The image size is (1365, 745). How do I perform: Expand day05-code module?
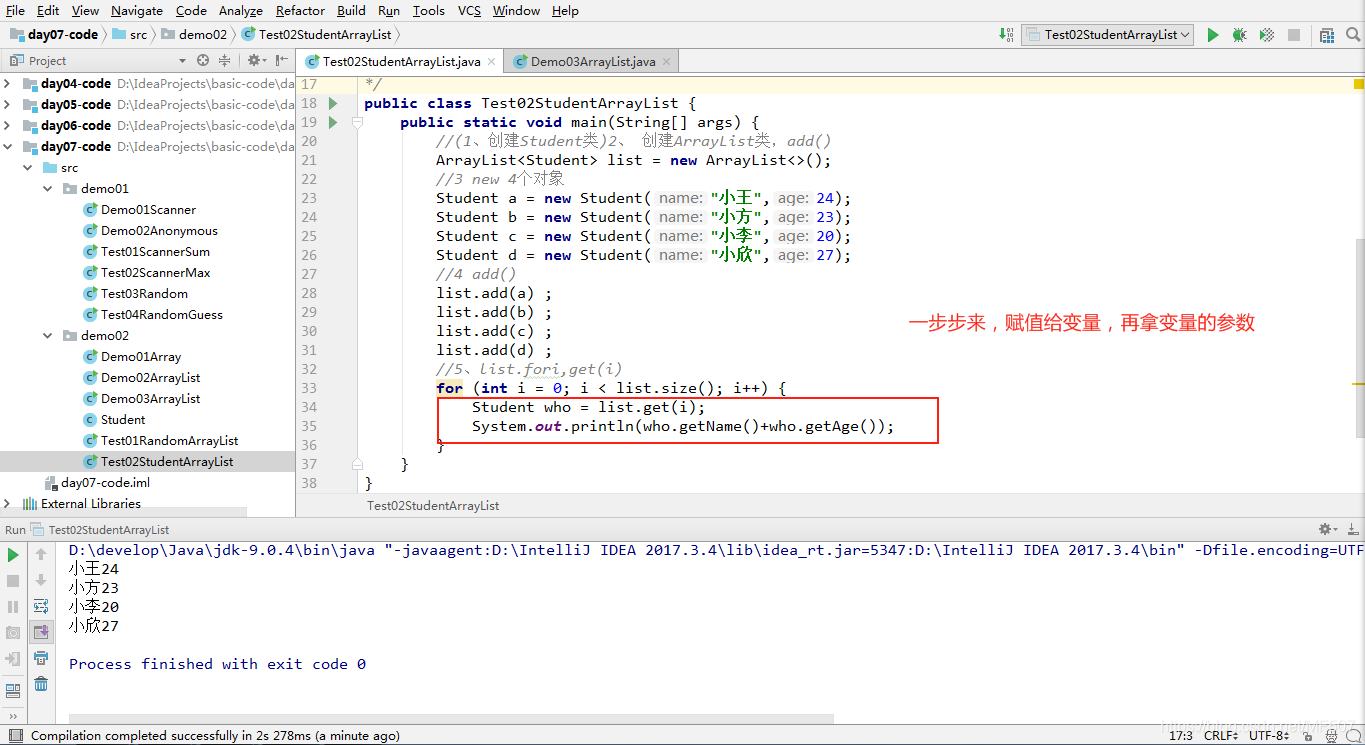pos(8,105)
